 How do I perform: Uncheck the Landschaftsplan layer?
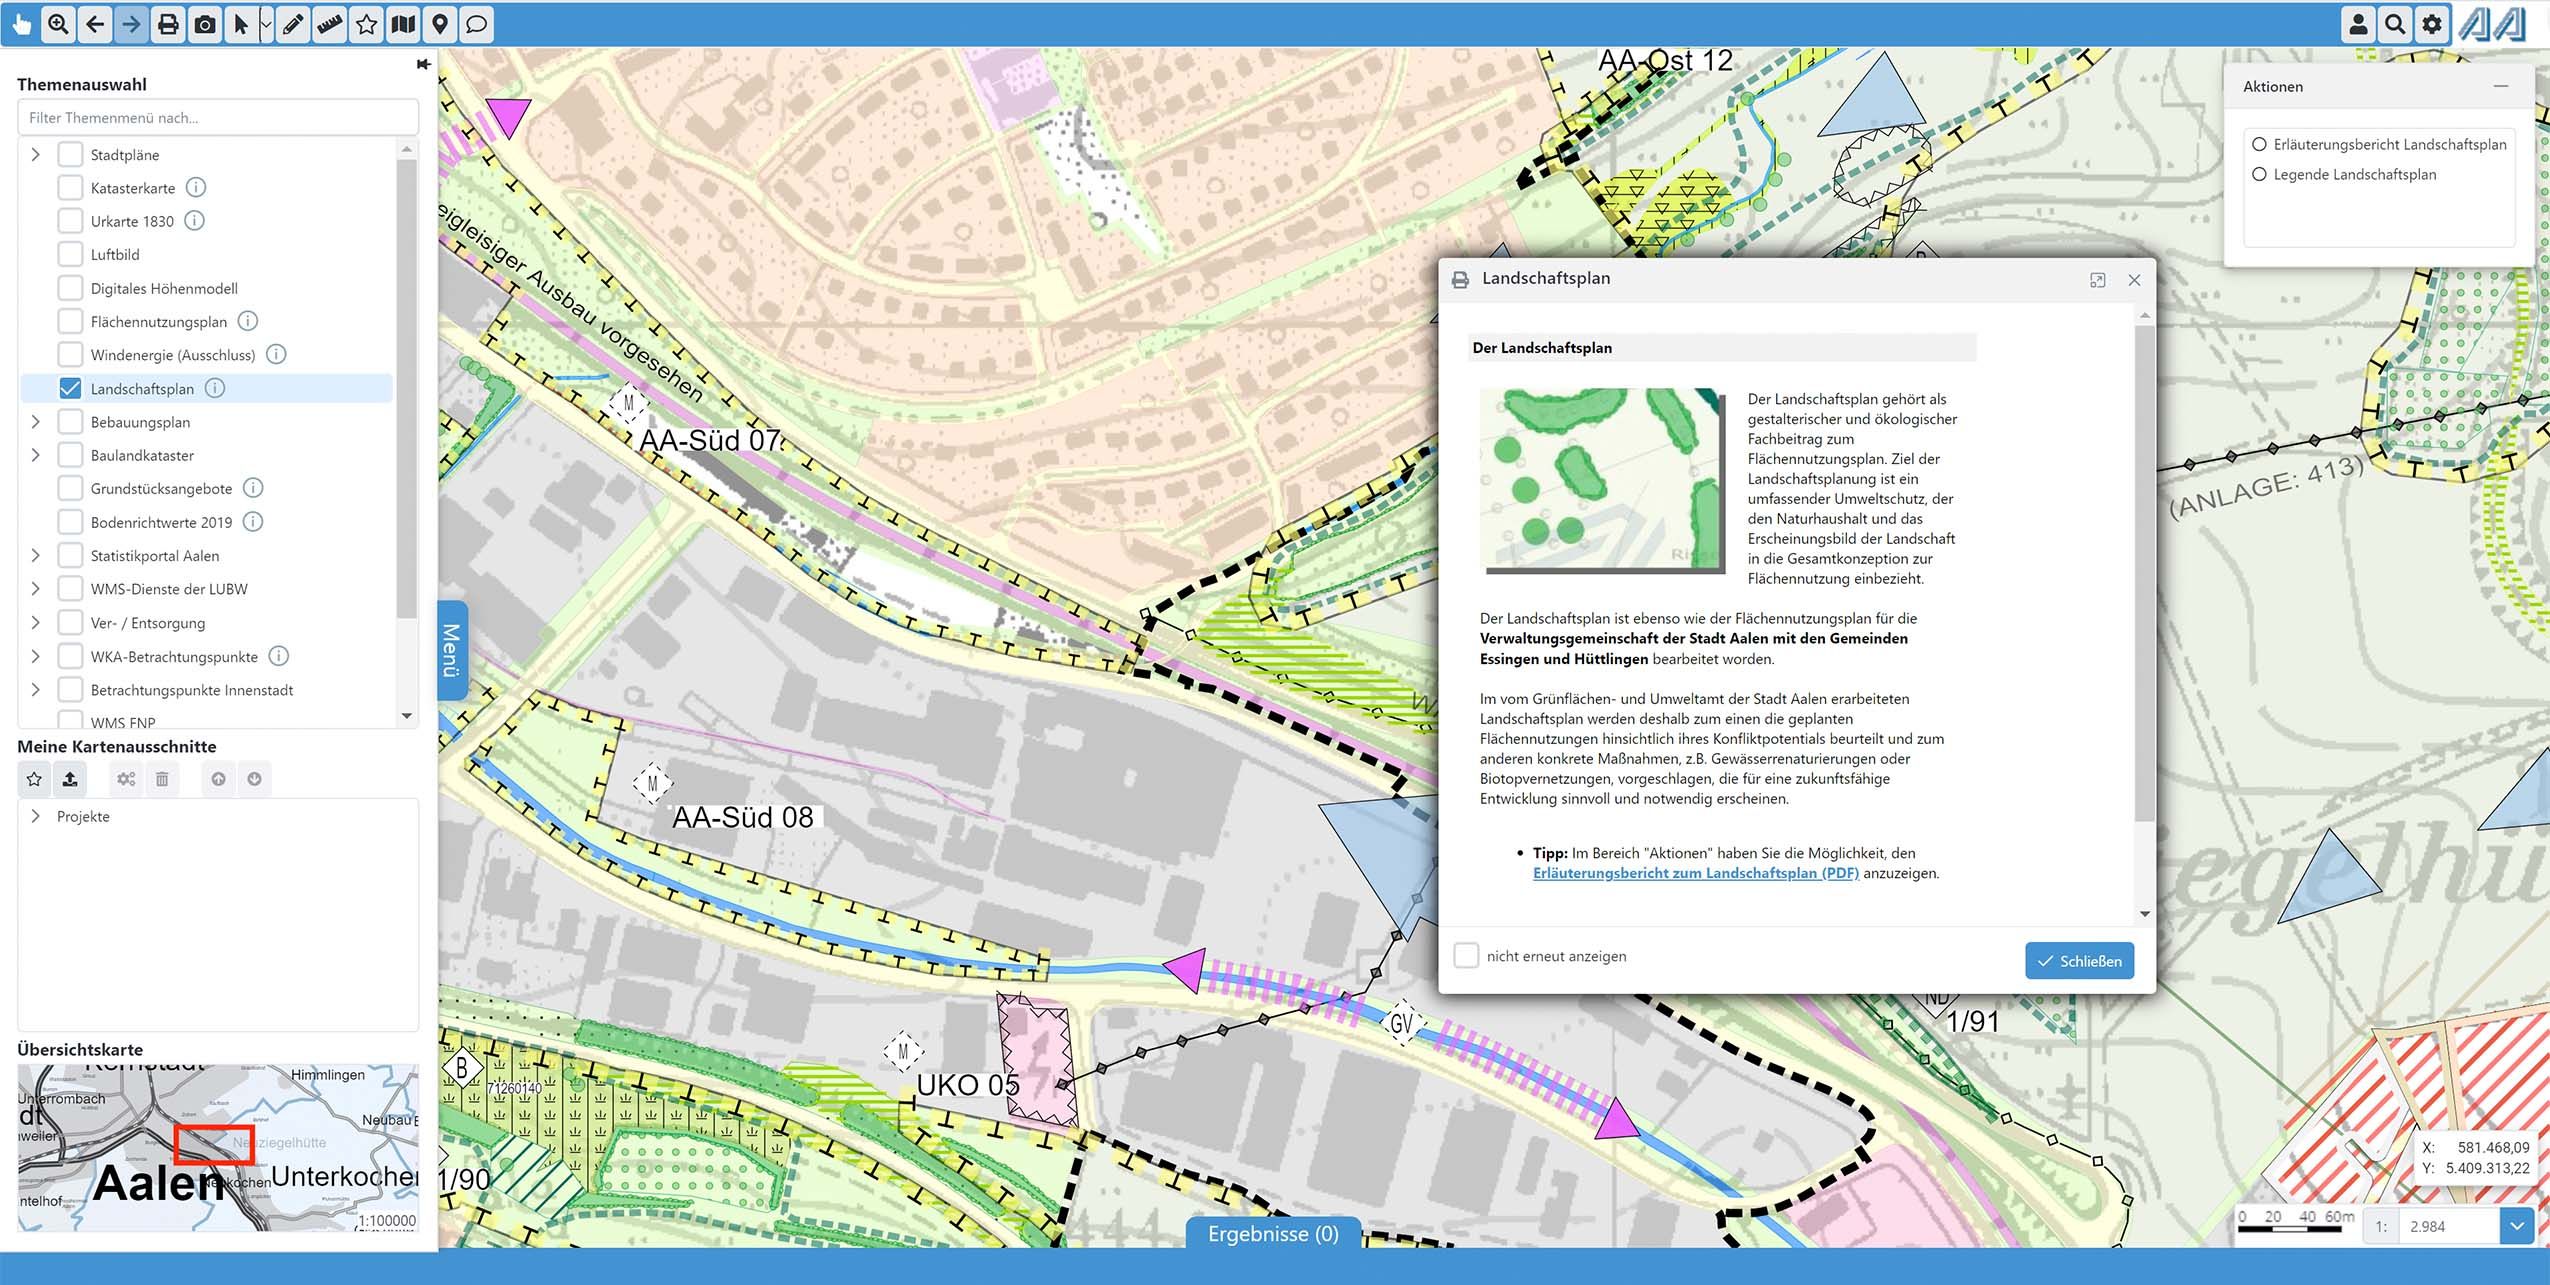[68, 388]
